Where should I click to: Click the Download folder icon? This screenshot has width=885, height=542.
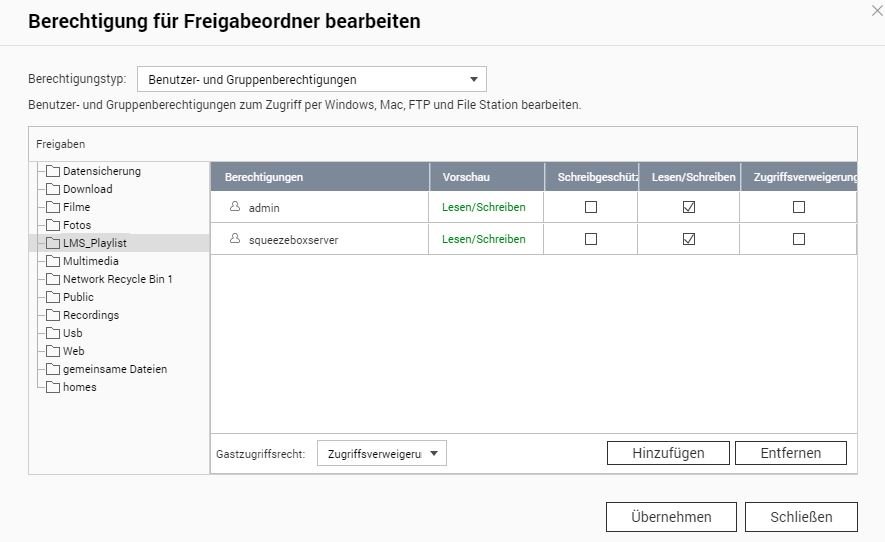point(54,189)
